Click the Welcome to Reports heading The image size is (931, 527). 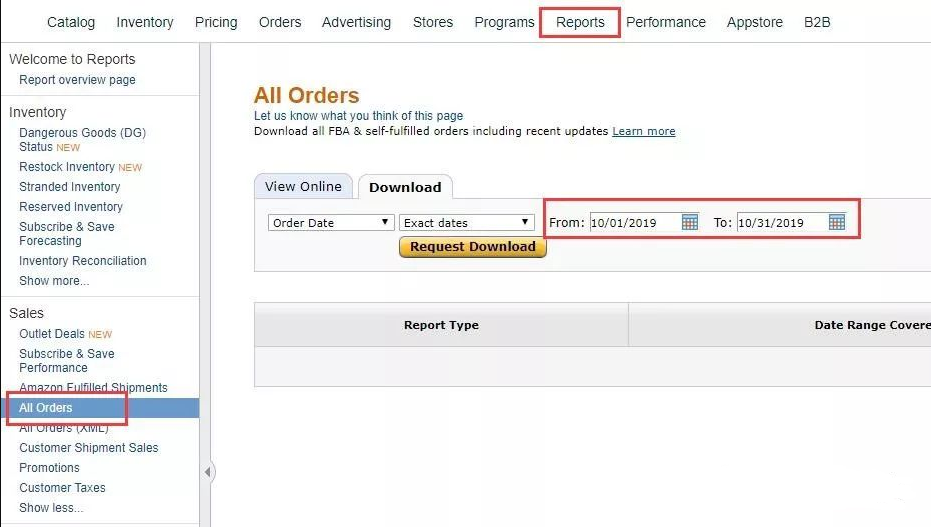tap(72, 59)
